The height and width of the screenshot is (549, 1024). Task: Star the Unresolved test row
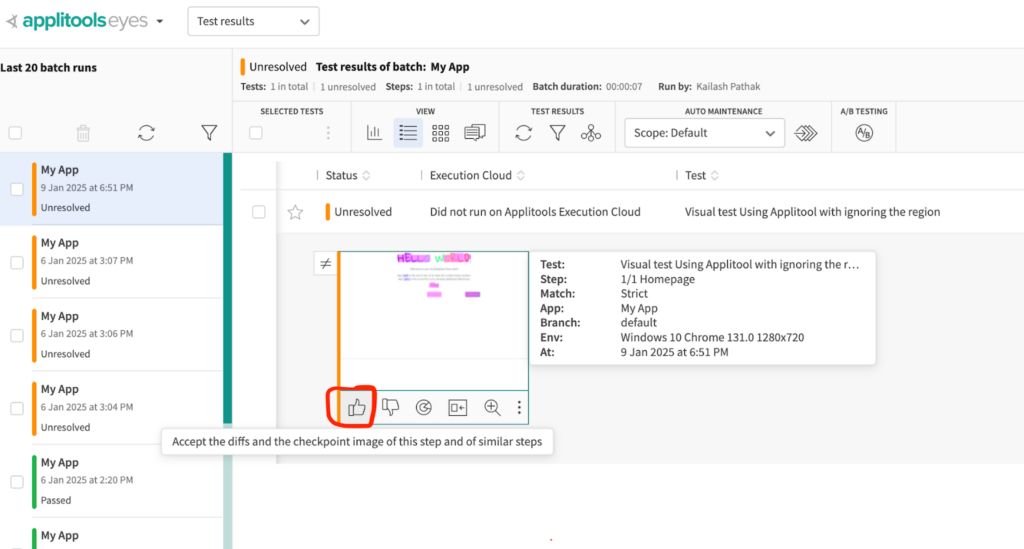point(295,212)
